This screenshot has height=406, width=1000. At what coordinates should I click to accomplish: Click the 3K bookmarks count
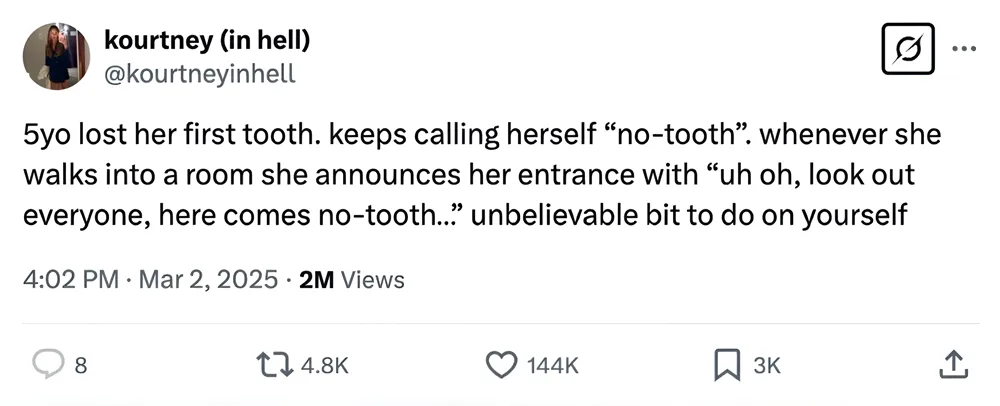[766, 366]
